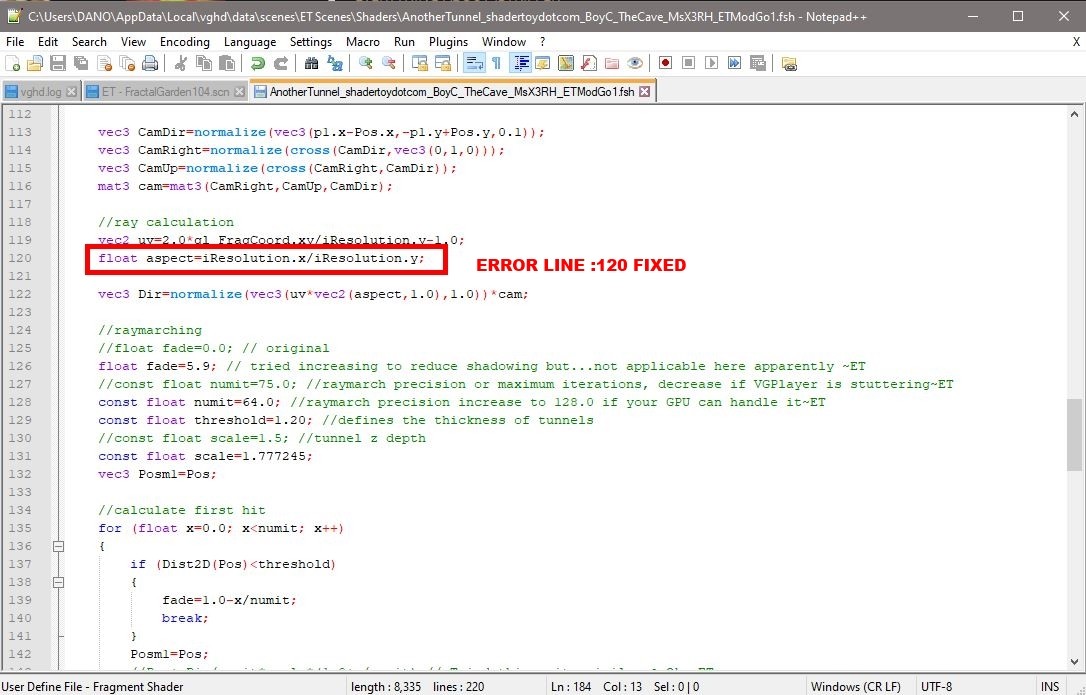Toggle file monitoring with the eye icon
This screenshot has width=1086, height=695.
click(x=634, y=64)
